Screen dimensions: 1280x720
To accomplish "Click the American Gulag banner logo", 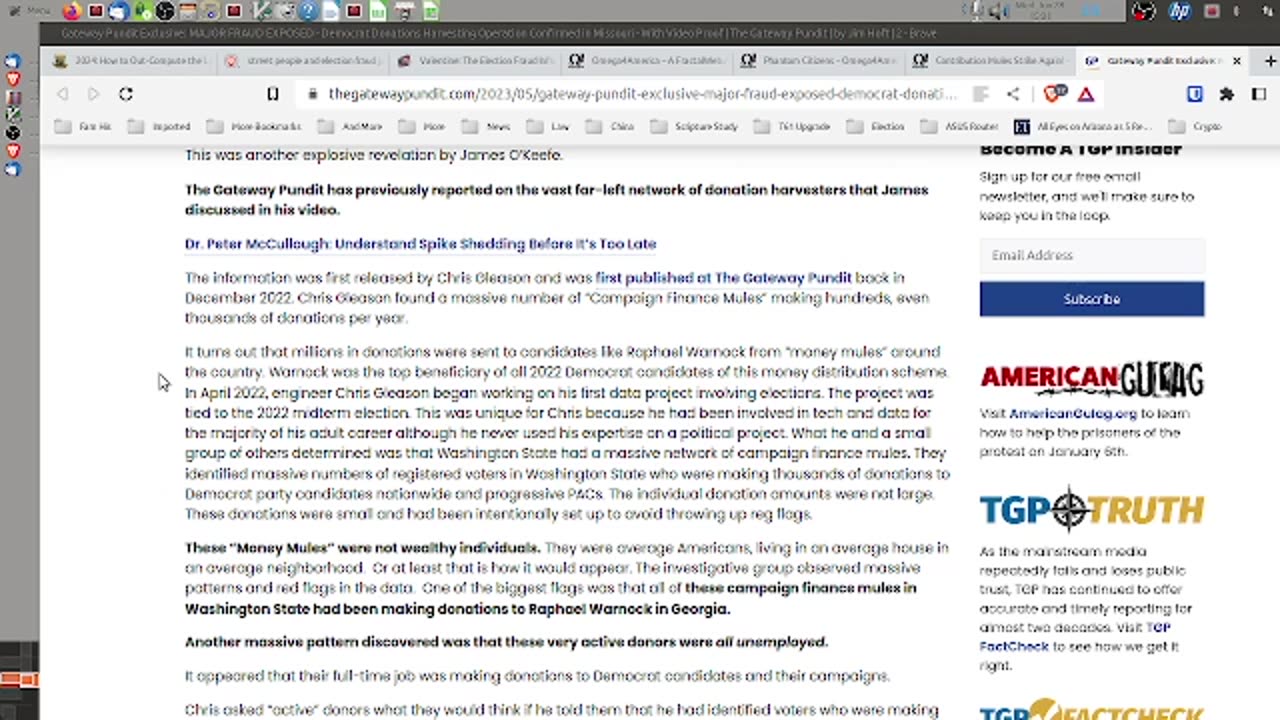I will click(x=1092, y=379).
